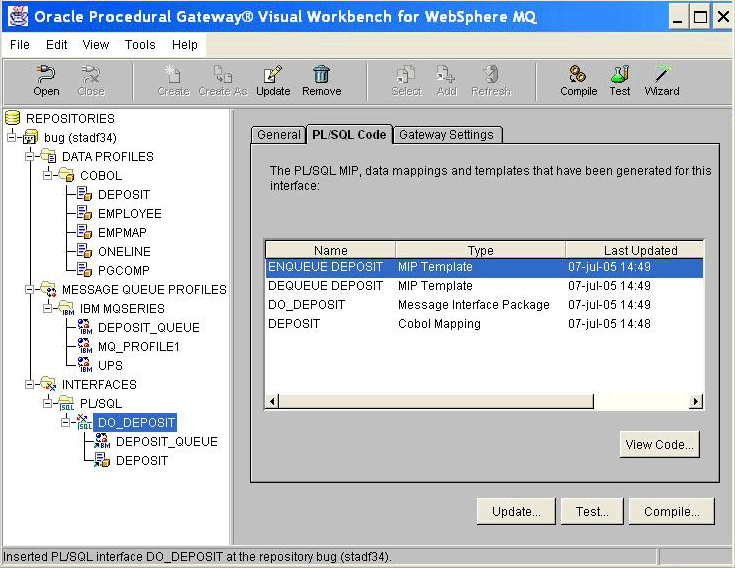Select the DEQUEUE DEPOSIT table row
Screen dimensions: 735x568
click(x=325, y=286)
